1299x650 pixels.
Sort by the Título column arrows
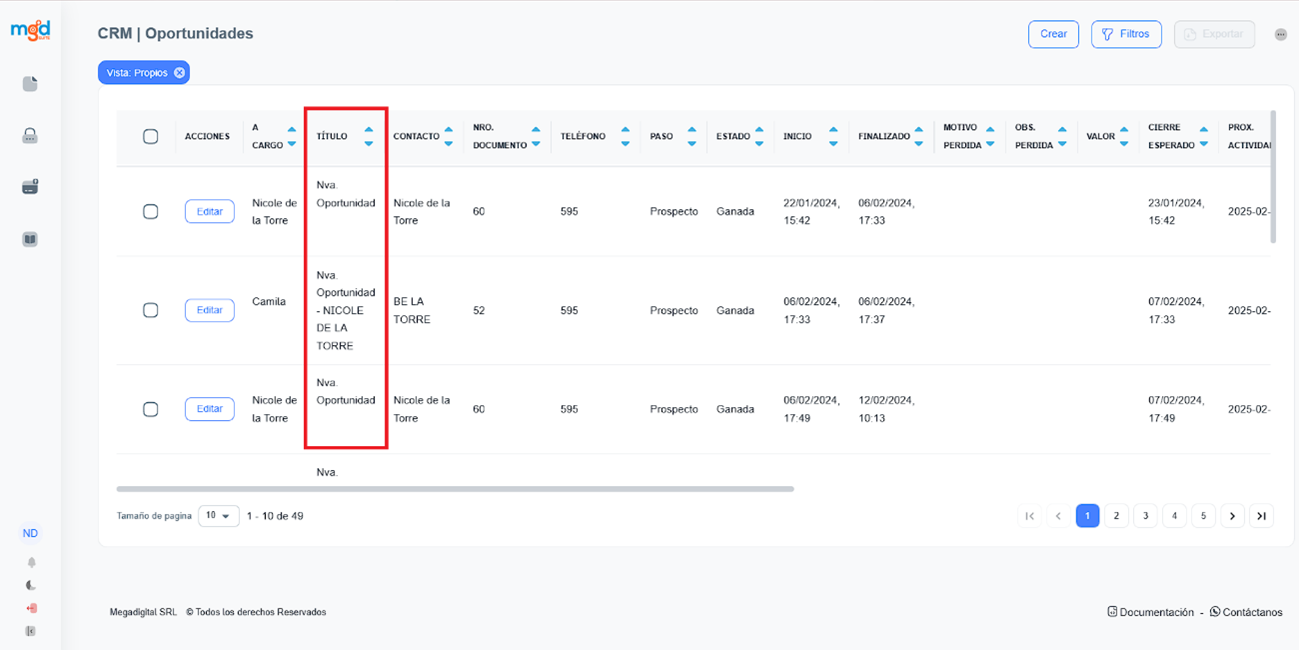pos(369,137)
